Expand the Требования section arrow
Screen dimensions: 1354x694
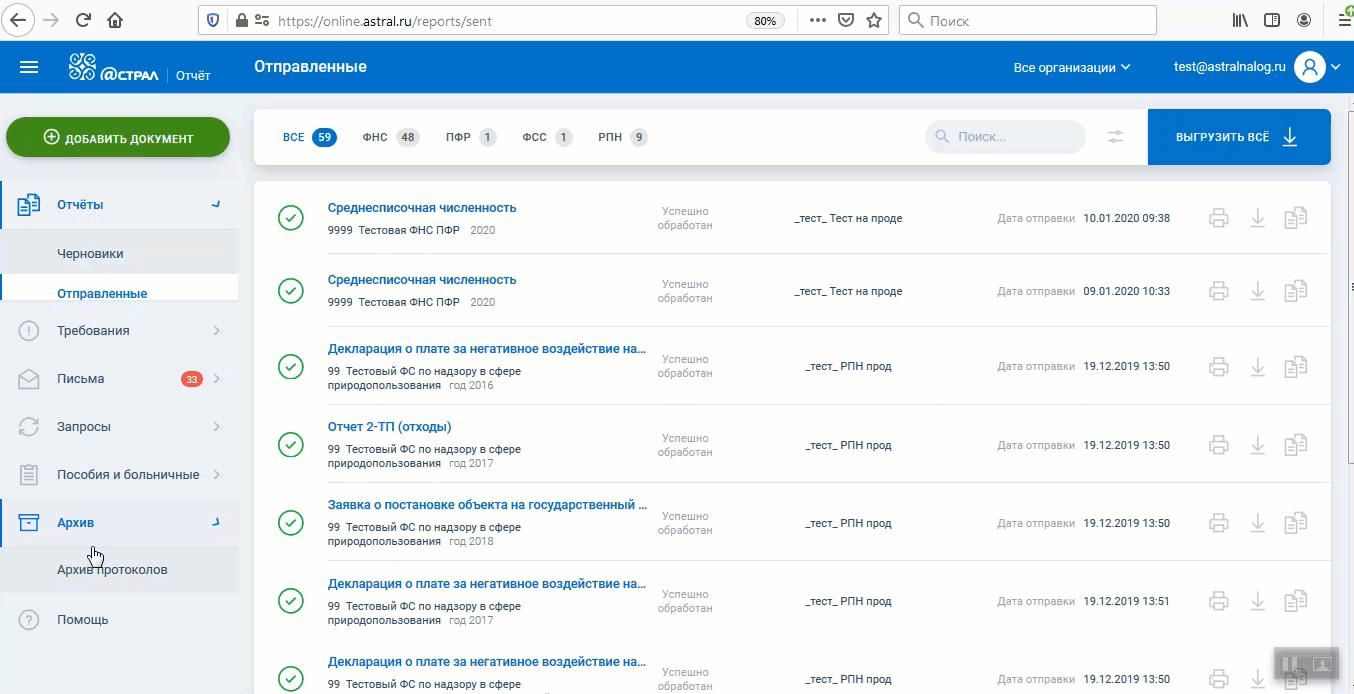[217, 331]
